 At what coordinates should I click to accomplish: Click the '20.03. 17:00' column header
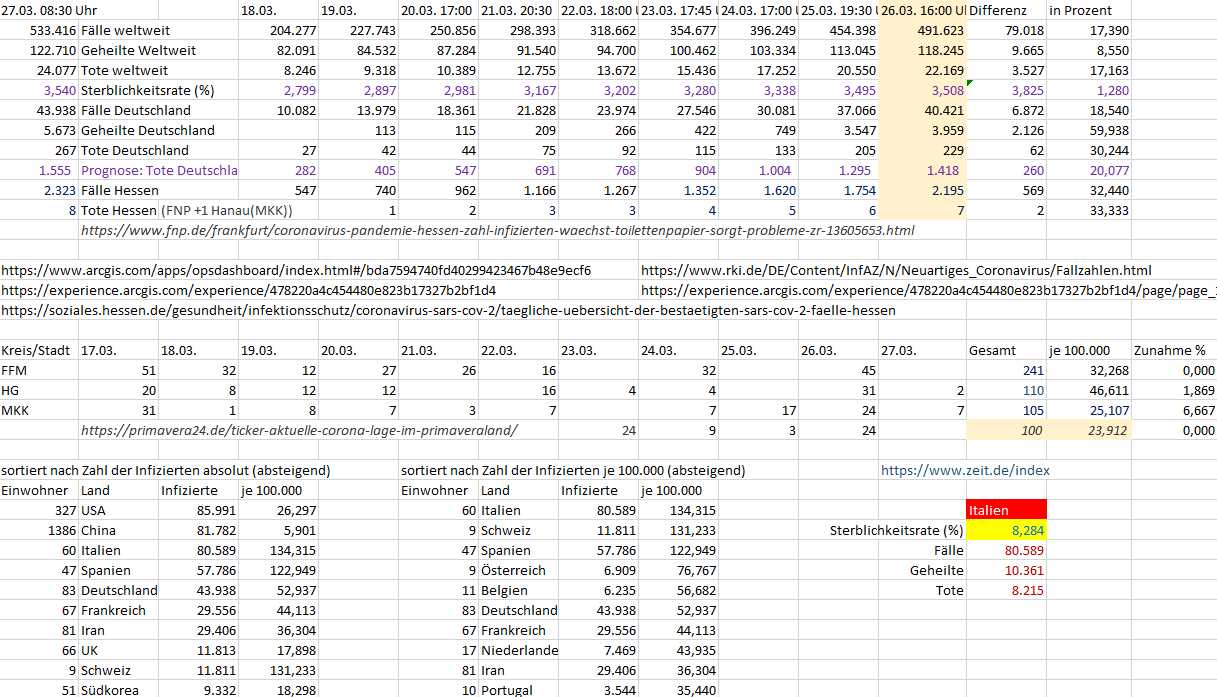pos(438,10)
